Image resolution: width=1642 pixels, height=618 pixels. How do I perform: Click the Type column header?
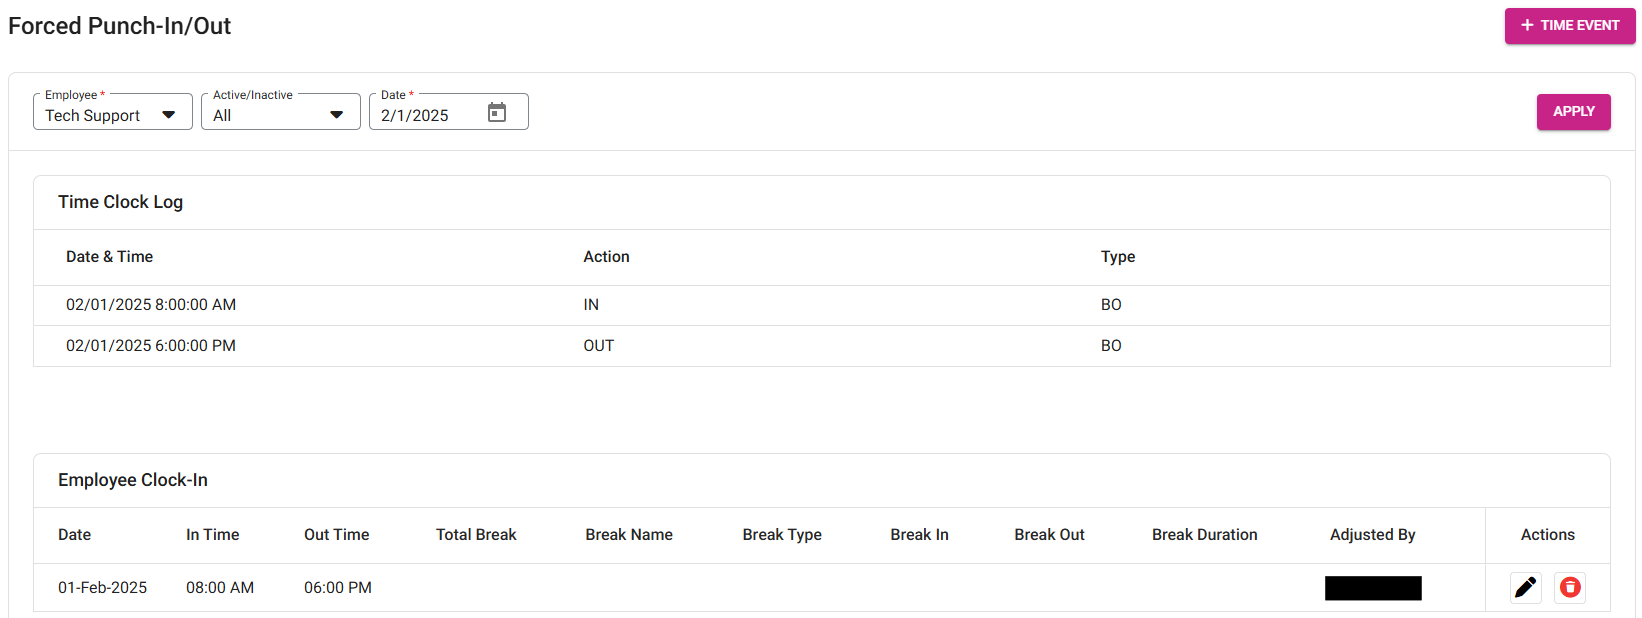coord(1118,257)
